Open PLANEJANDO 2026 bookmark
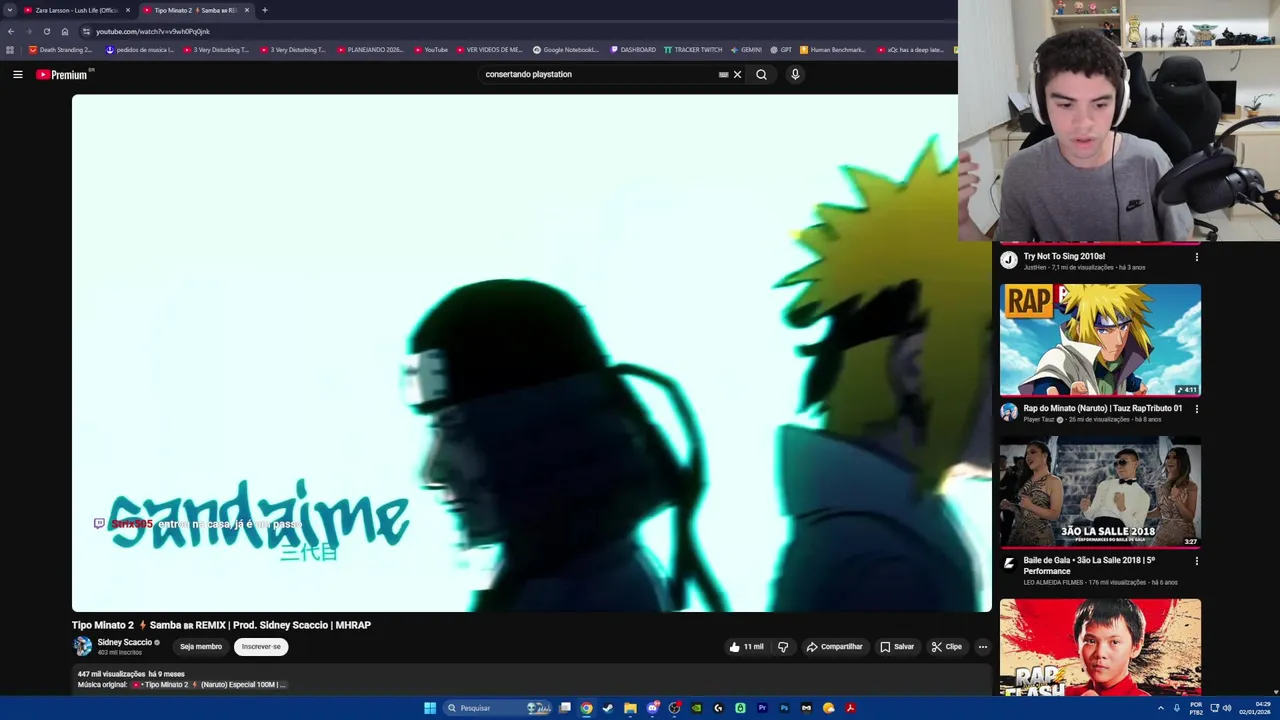This screenshot has width=1280, height=720. click(x=370, y=49)
